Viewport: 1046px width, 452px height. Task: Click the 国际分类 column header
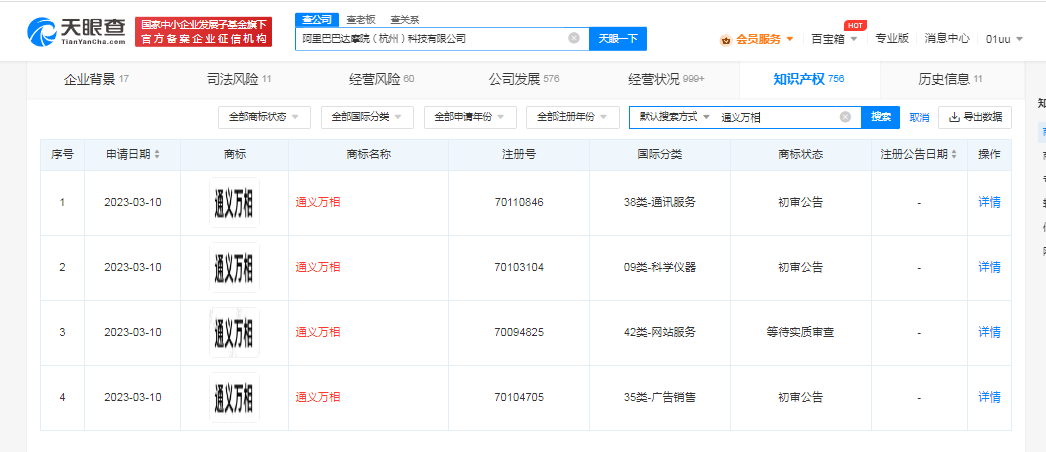(x=659, y=155)
